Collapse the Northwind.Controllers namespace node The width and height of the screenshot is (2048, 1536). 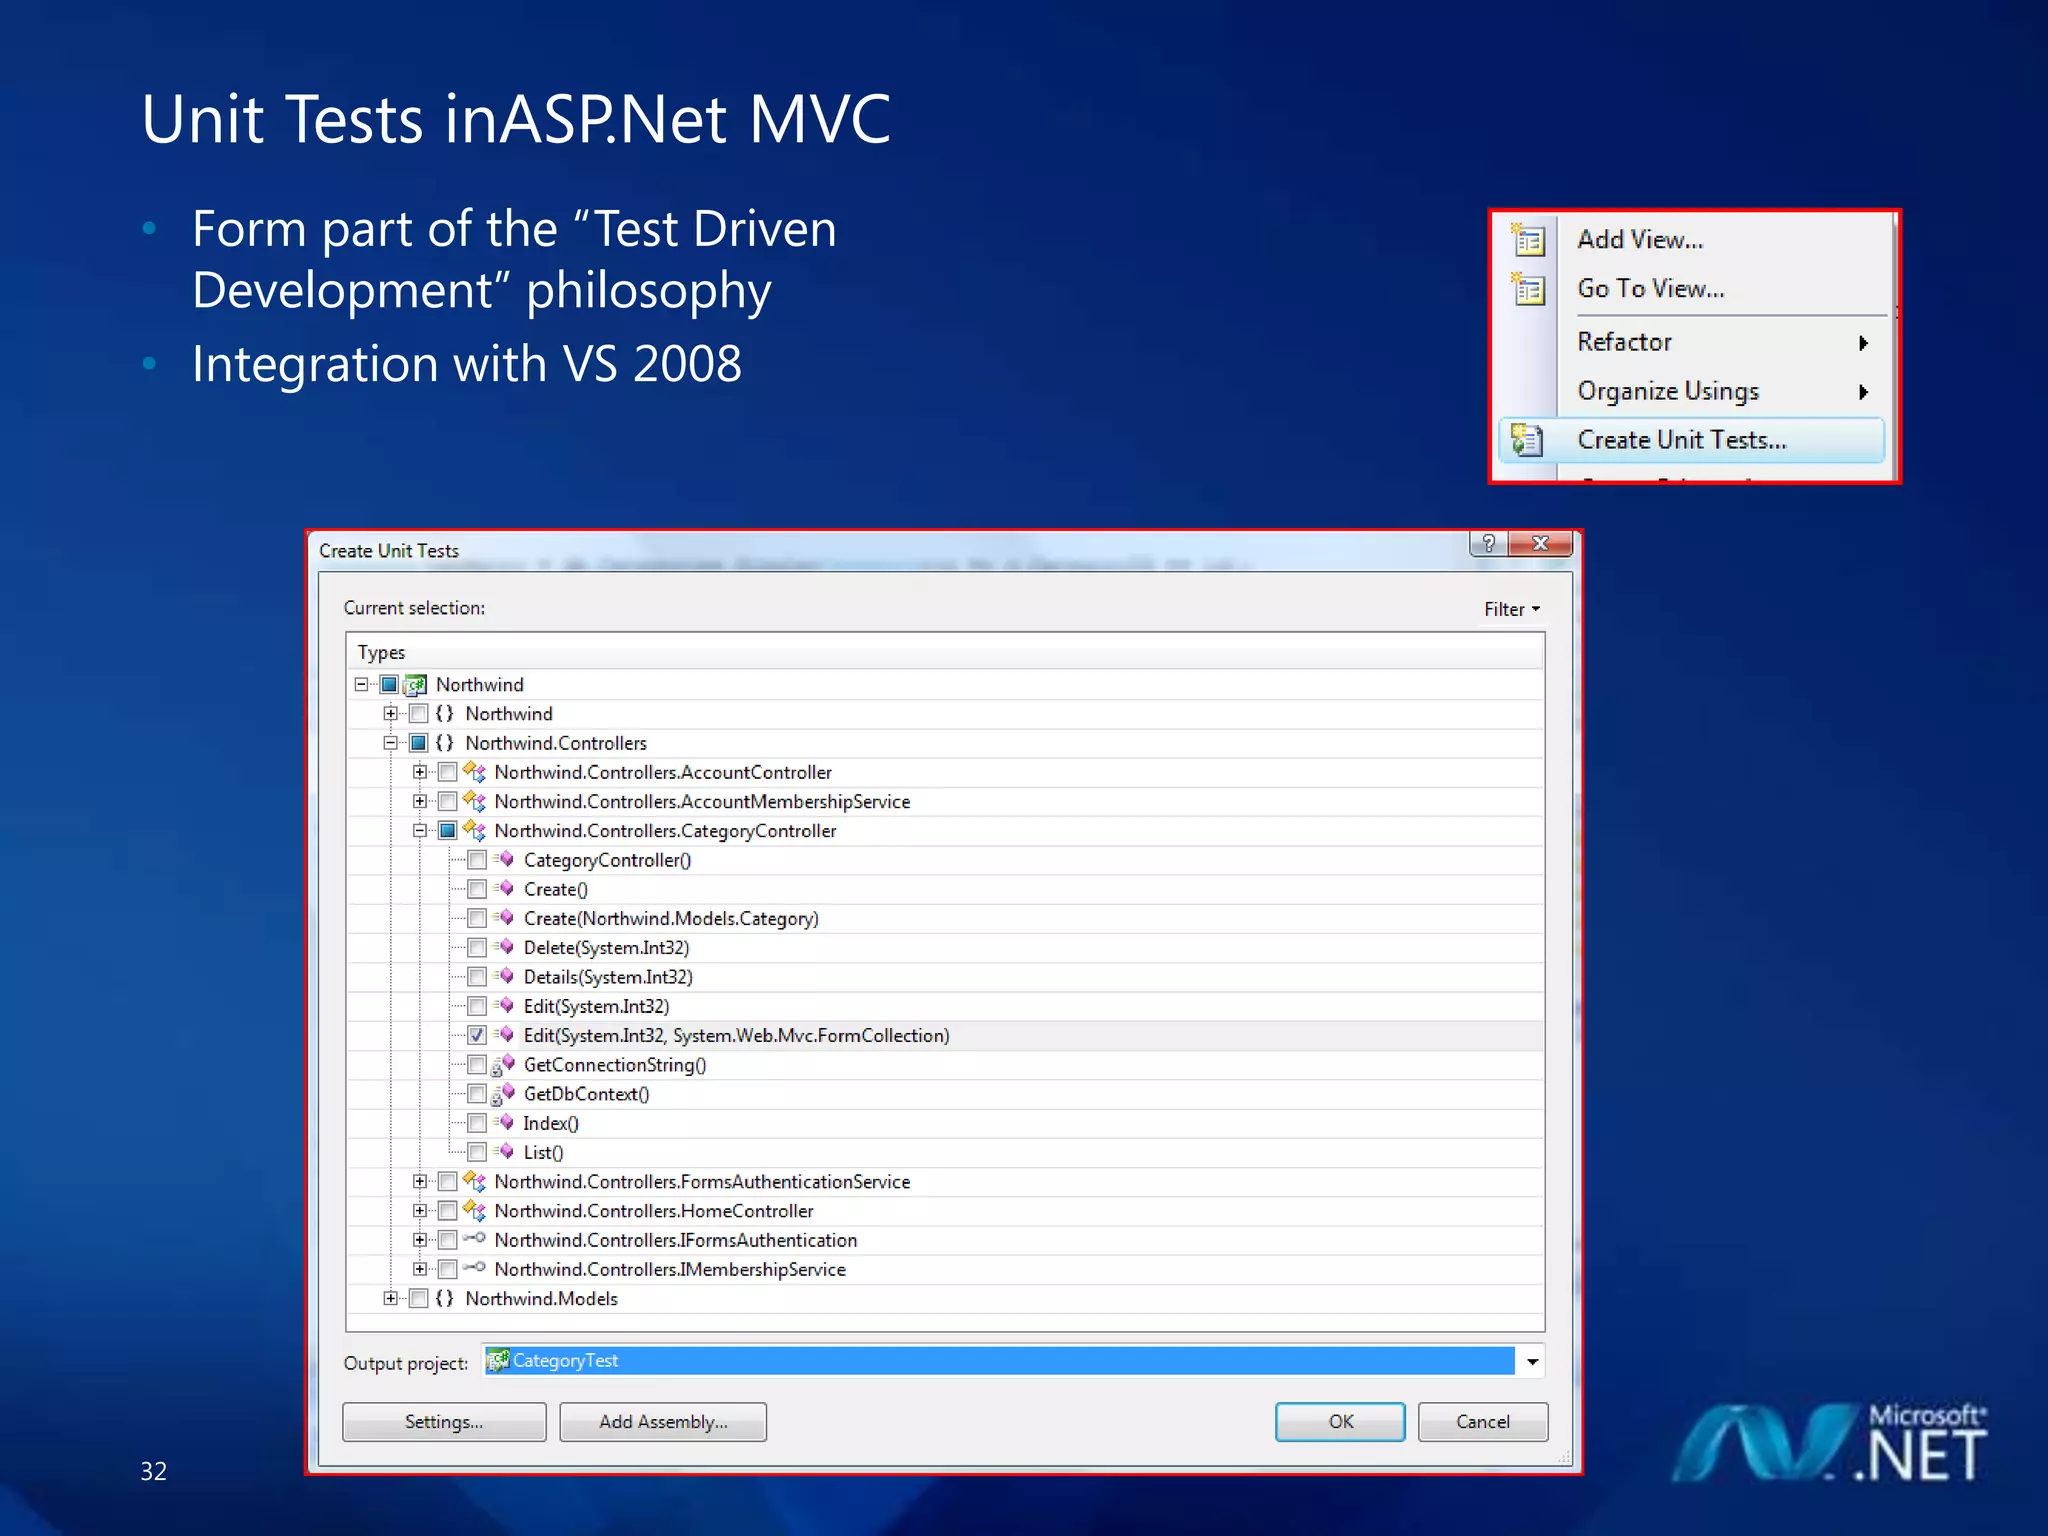[x=391, y=743]
